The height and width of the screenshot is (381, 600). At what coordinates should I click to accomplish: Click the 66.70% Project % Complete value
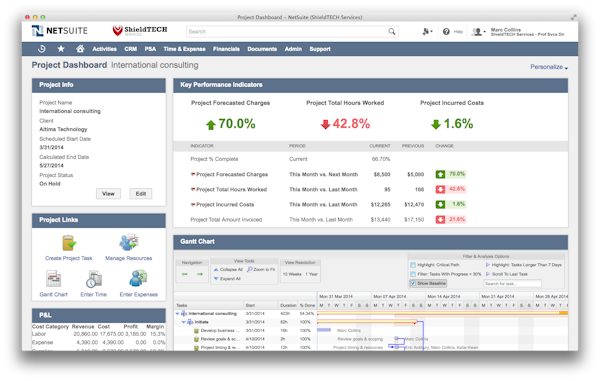pos(381,159)
